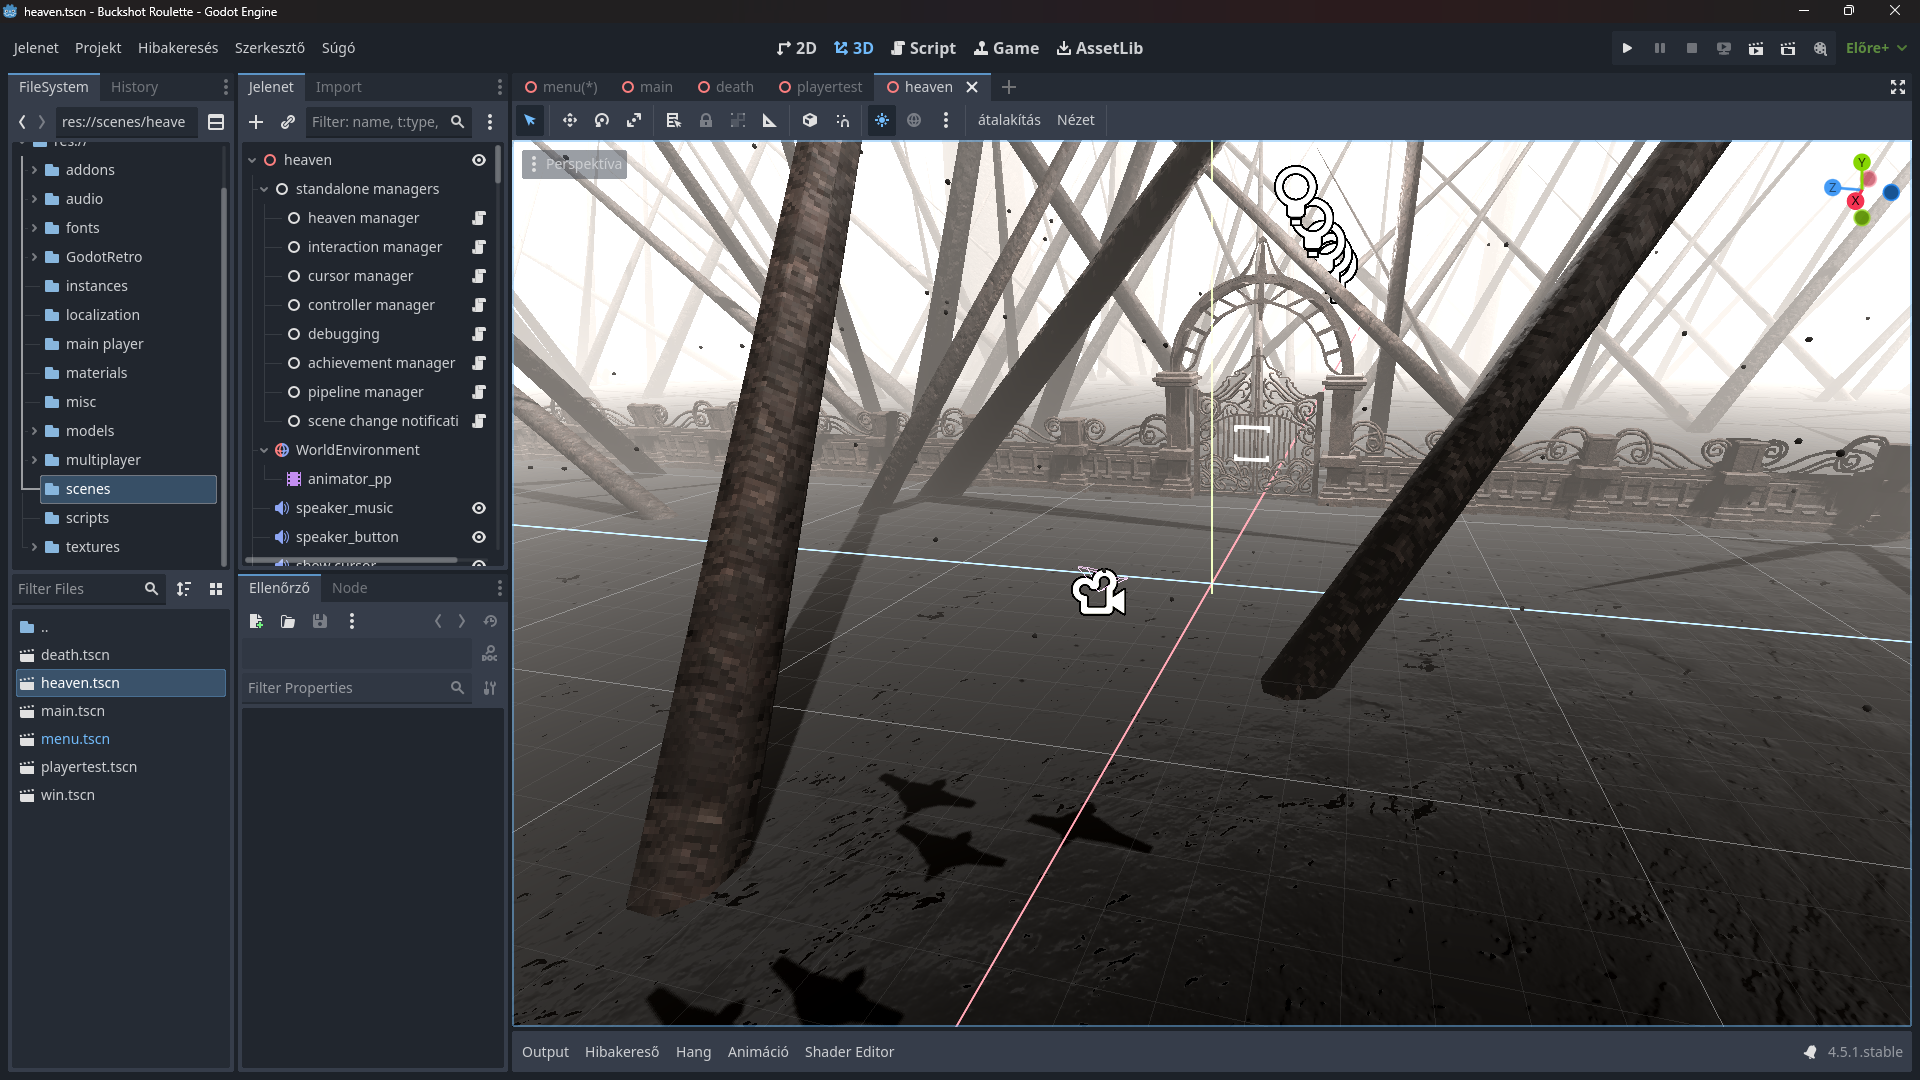Open the Perspektíva viewport menu

pyautogui.click(x=574, y=164)
